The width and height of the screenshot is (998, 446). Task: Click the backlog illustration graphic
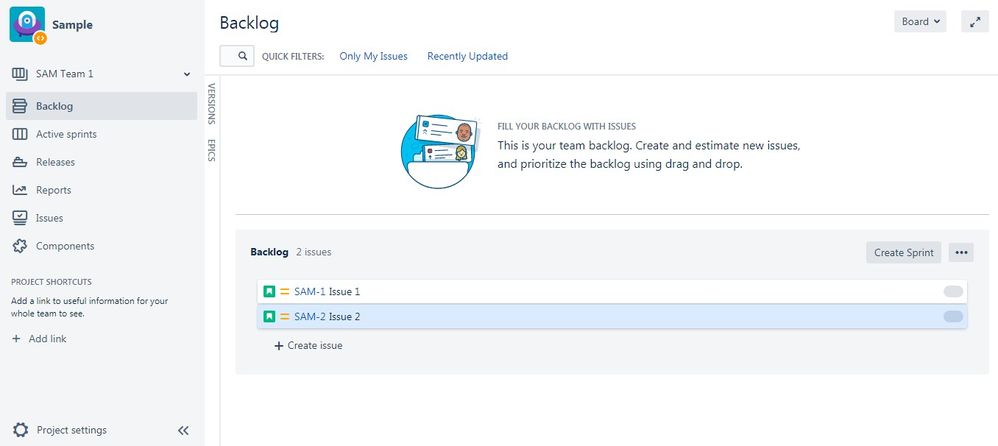439,151
